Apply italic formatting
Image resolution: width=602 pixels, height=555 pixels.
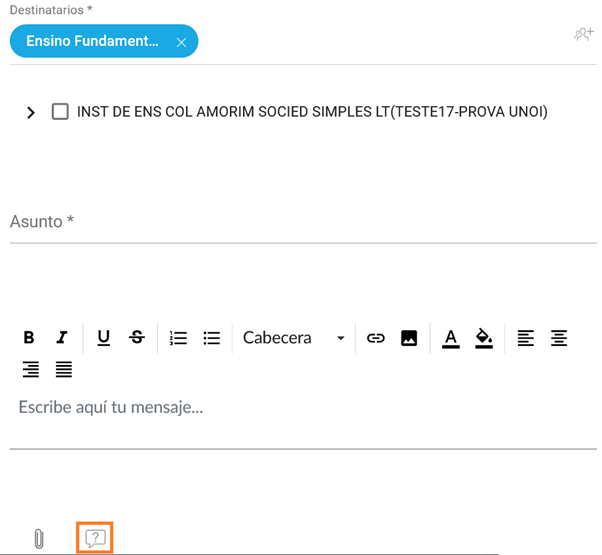tap(62, 338)
